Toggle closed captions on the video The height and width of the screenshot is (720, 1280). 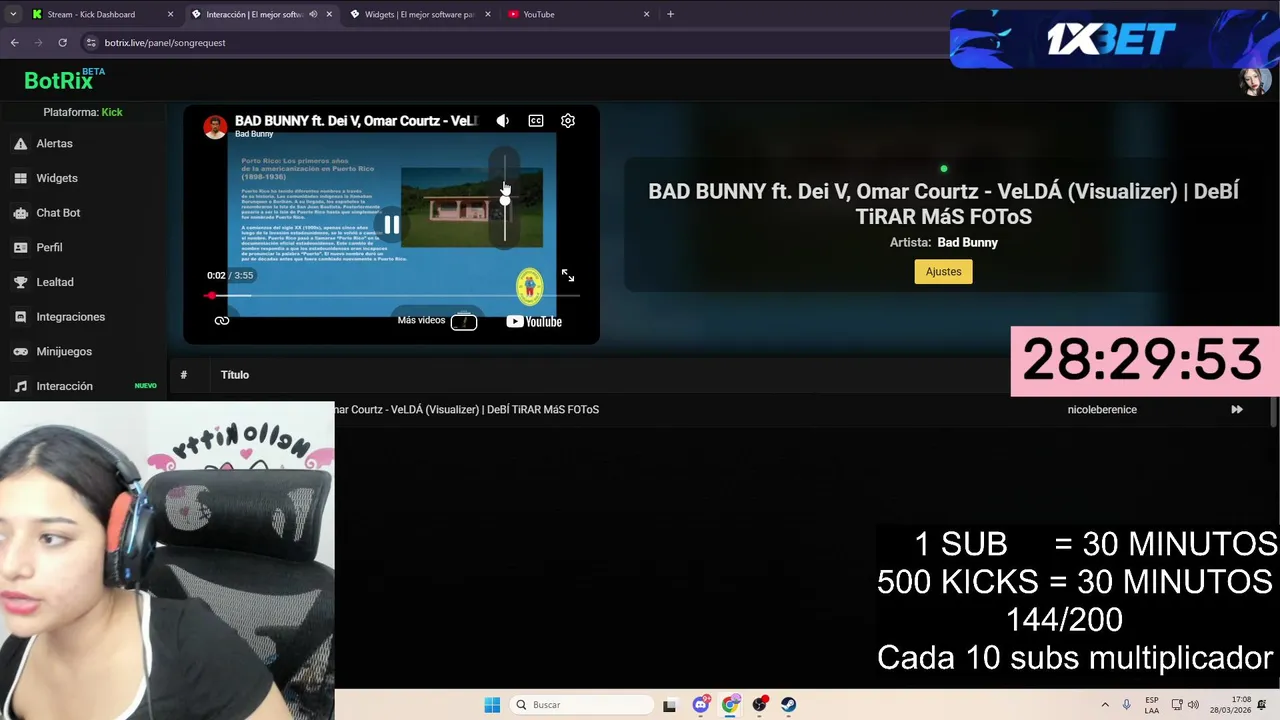[x=536, y=121]
